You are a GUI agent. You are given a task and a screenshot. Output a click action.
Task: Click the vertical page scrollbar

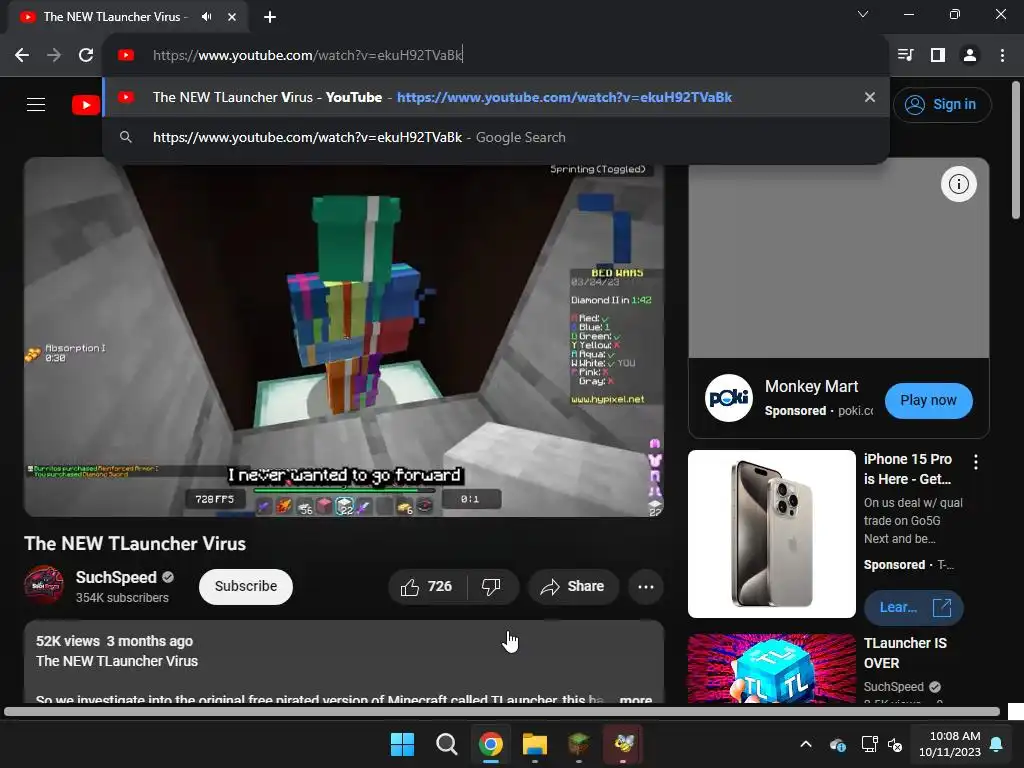1016,151
